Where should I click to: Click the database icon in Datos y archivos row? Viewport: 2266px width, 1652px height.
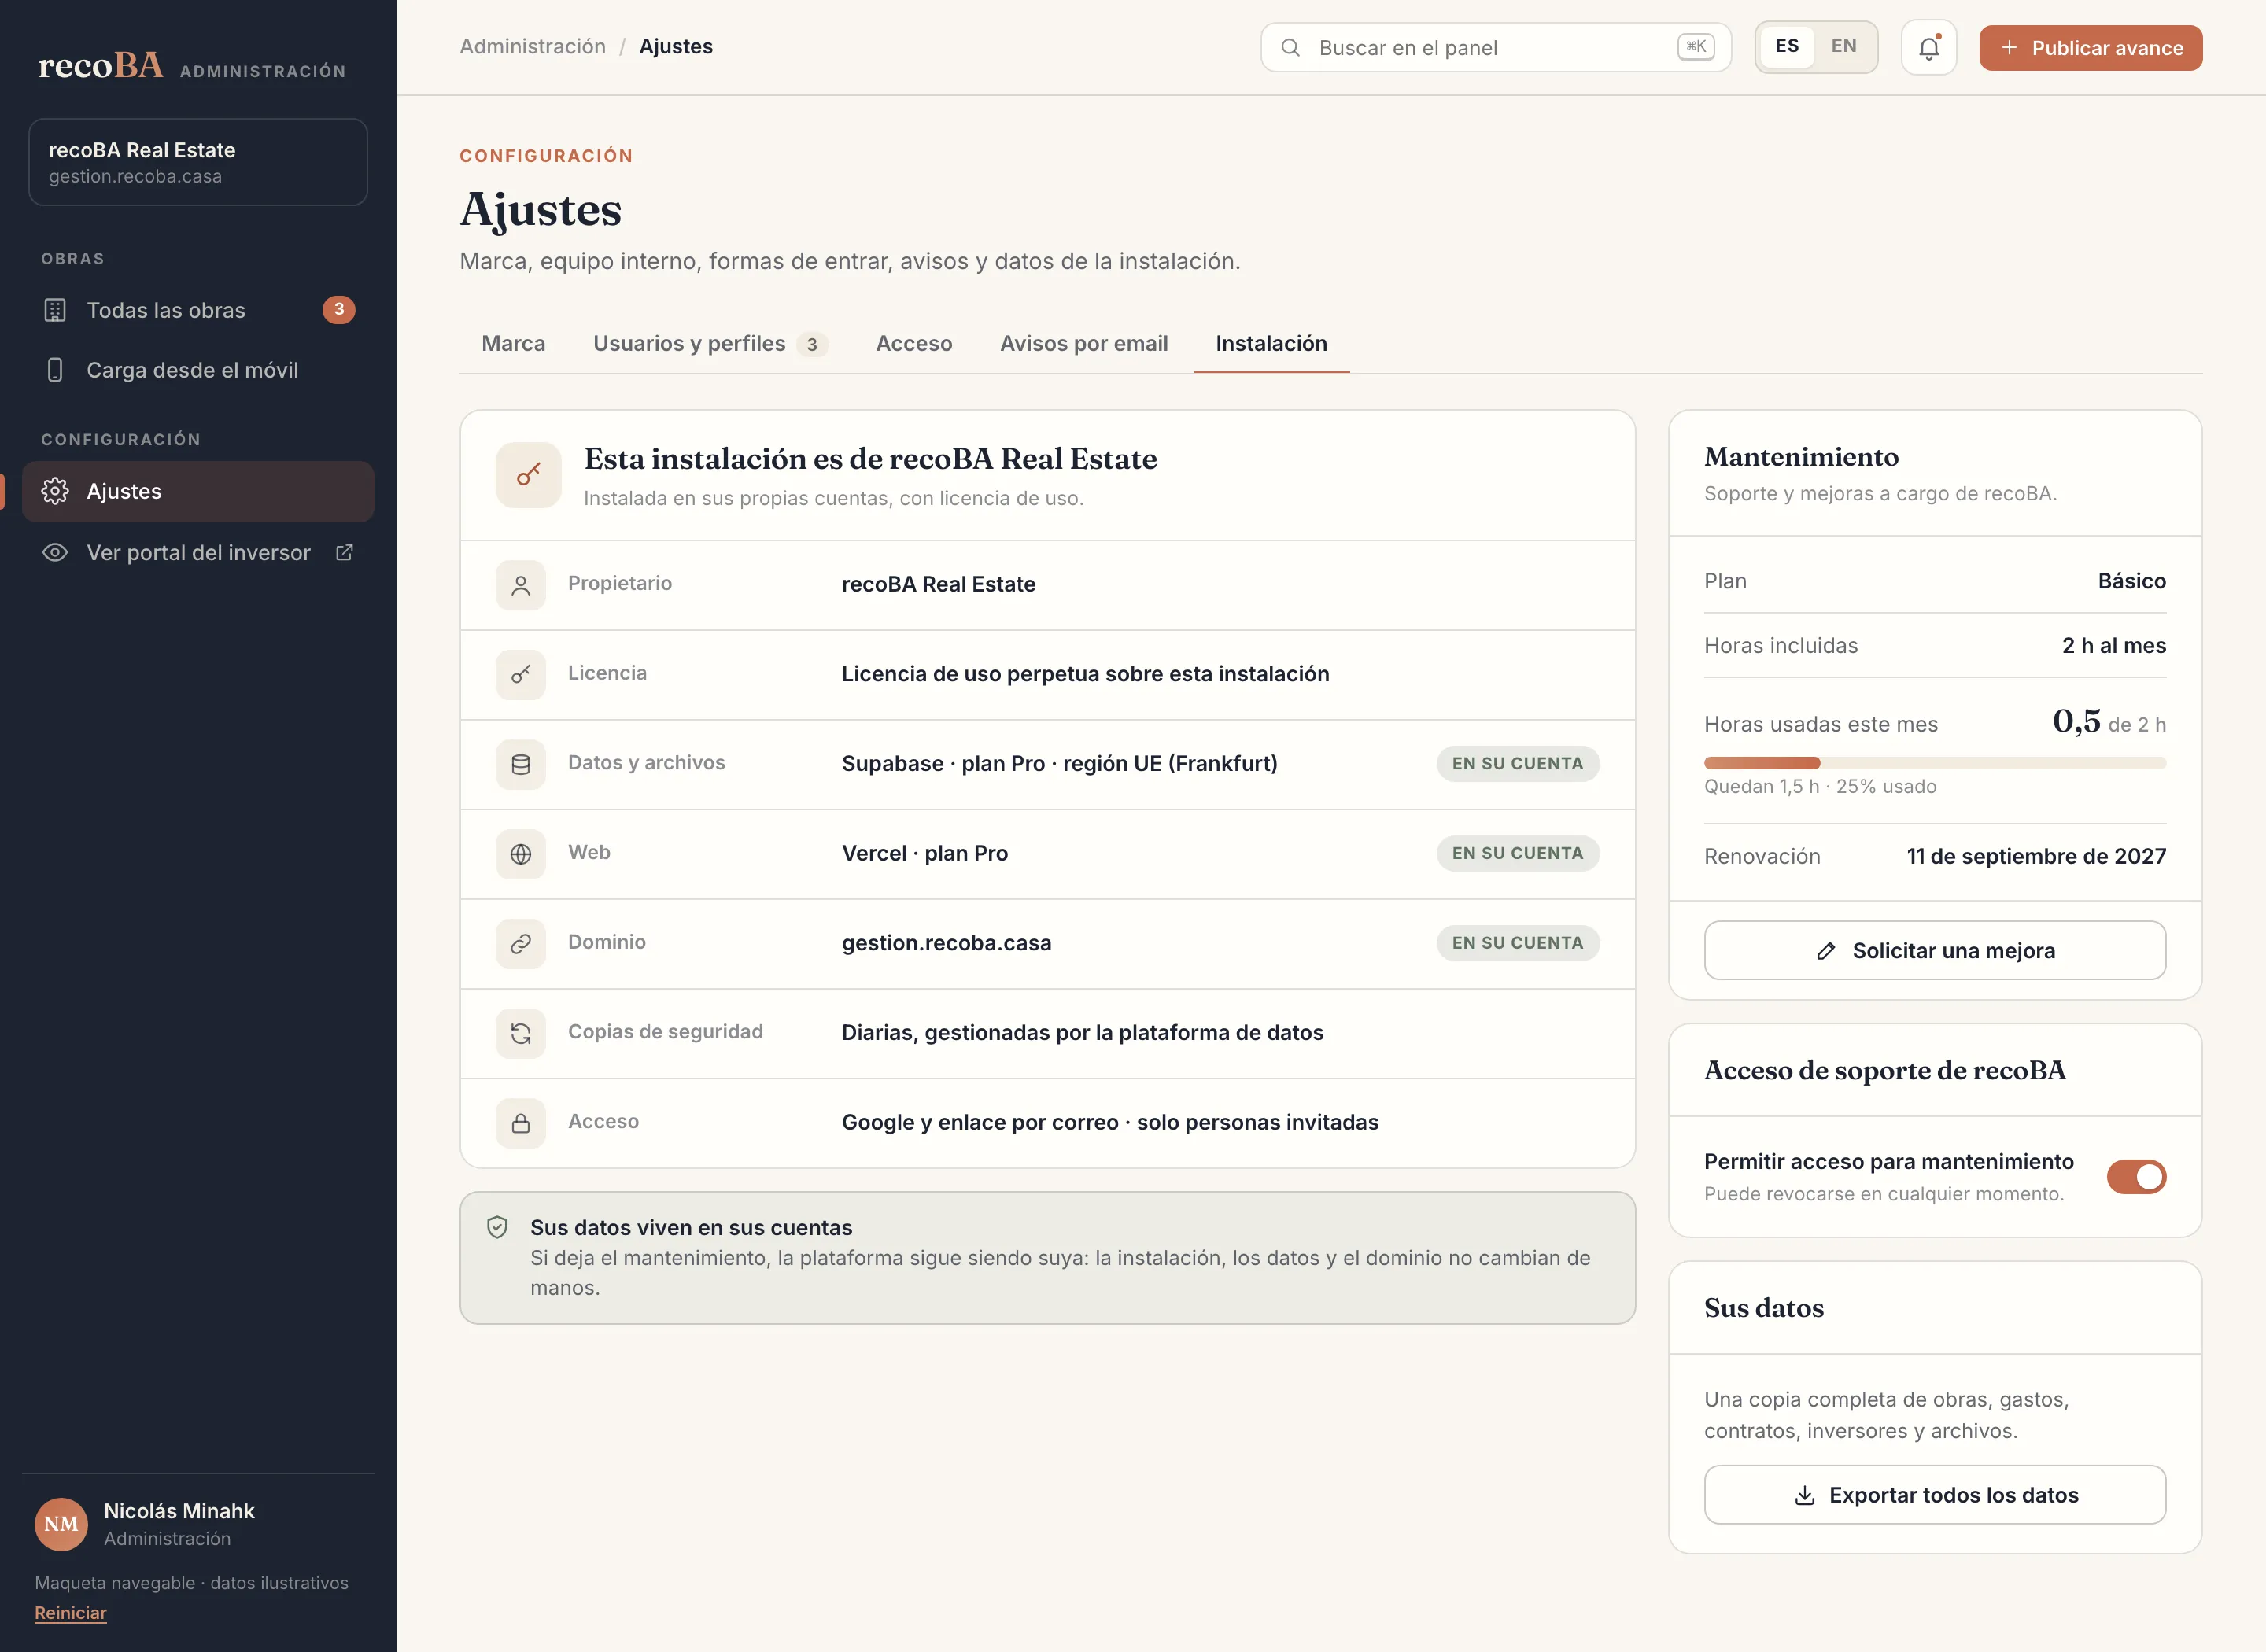tap(521, 764)
